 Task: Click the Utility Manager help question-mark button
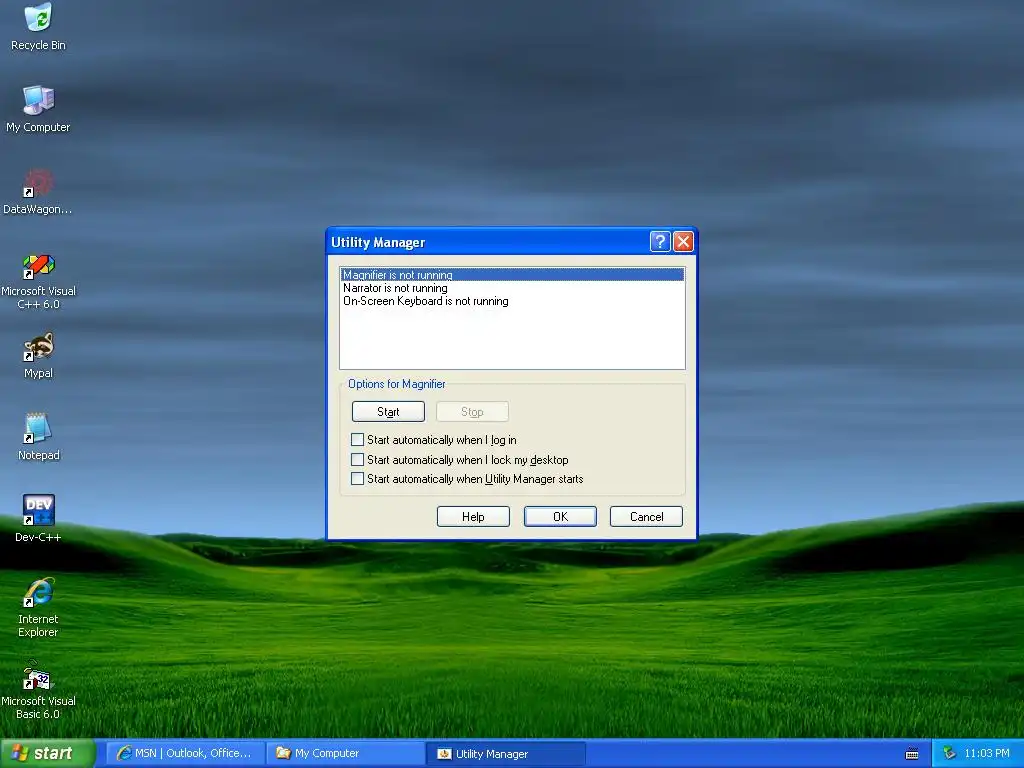(660, 242)
